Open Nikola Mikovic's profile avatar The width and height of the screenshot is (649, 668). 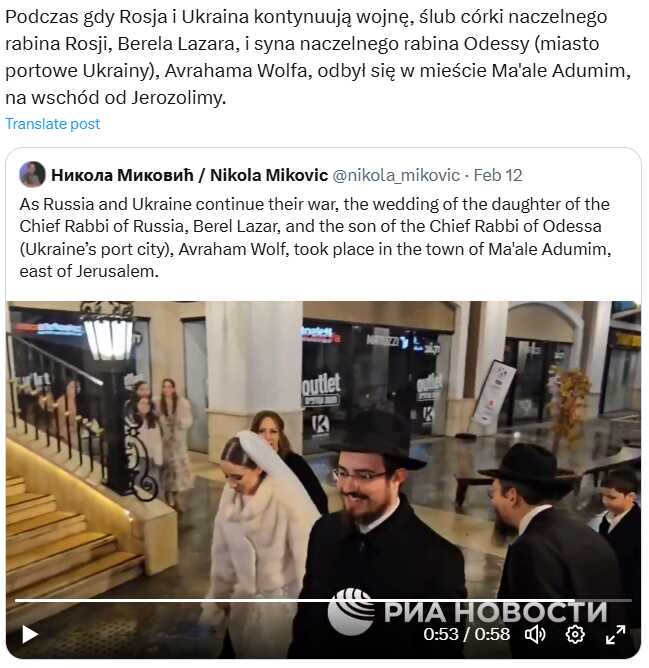(32, 174)
